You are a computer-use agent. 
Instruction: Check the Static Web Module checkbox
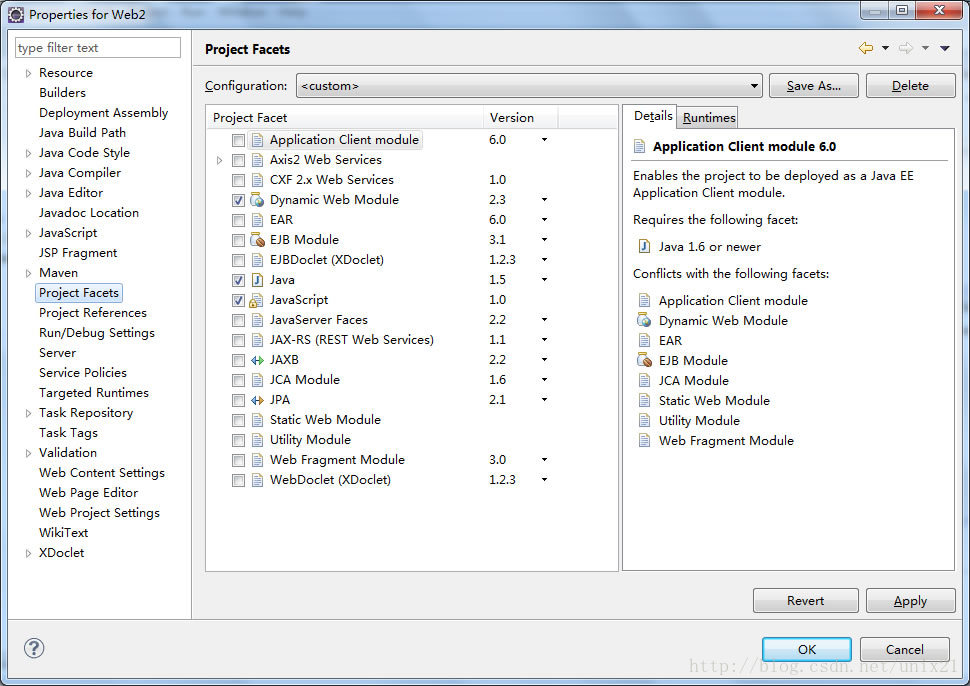(x=238, y=420)
